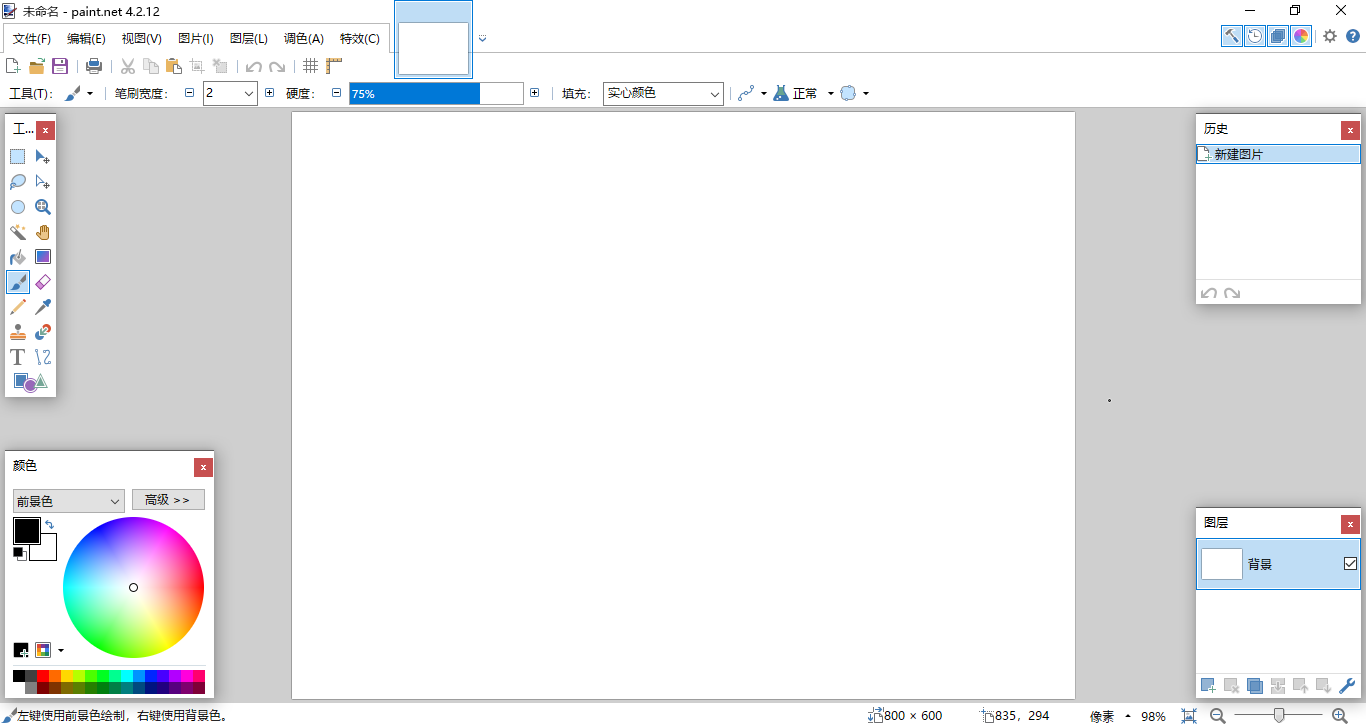Toggle pixel grid display in toolbar
Screen dimensions: 1366x725
click(311, 66)
